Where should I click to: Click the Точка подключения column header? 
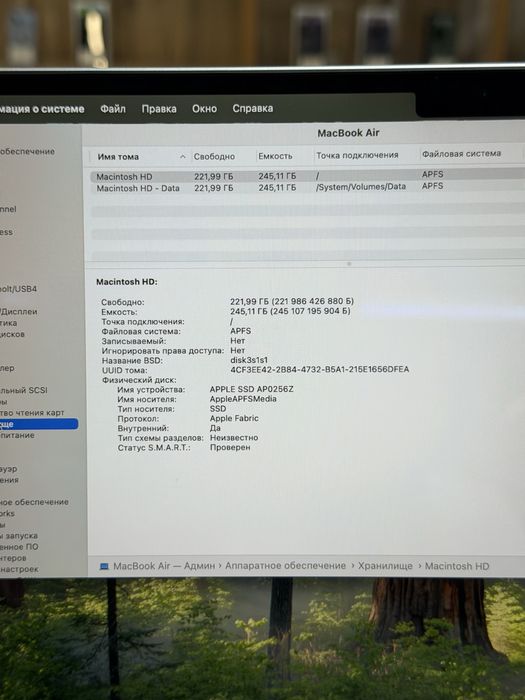click(357, 155)
